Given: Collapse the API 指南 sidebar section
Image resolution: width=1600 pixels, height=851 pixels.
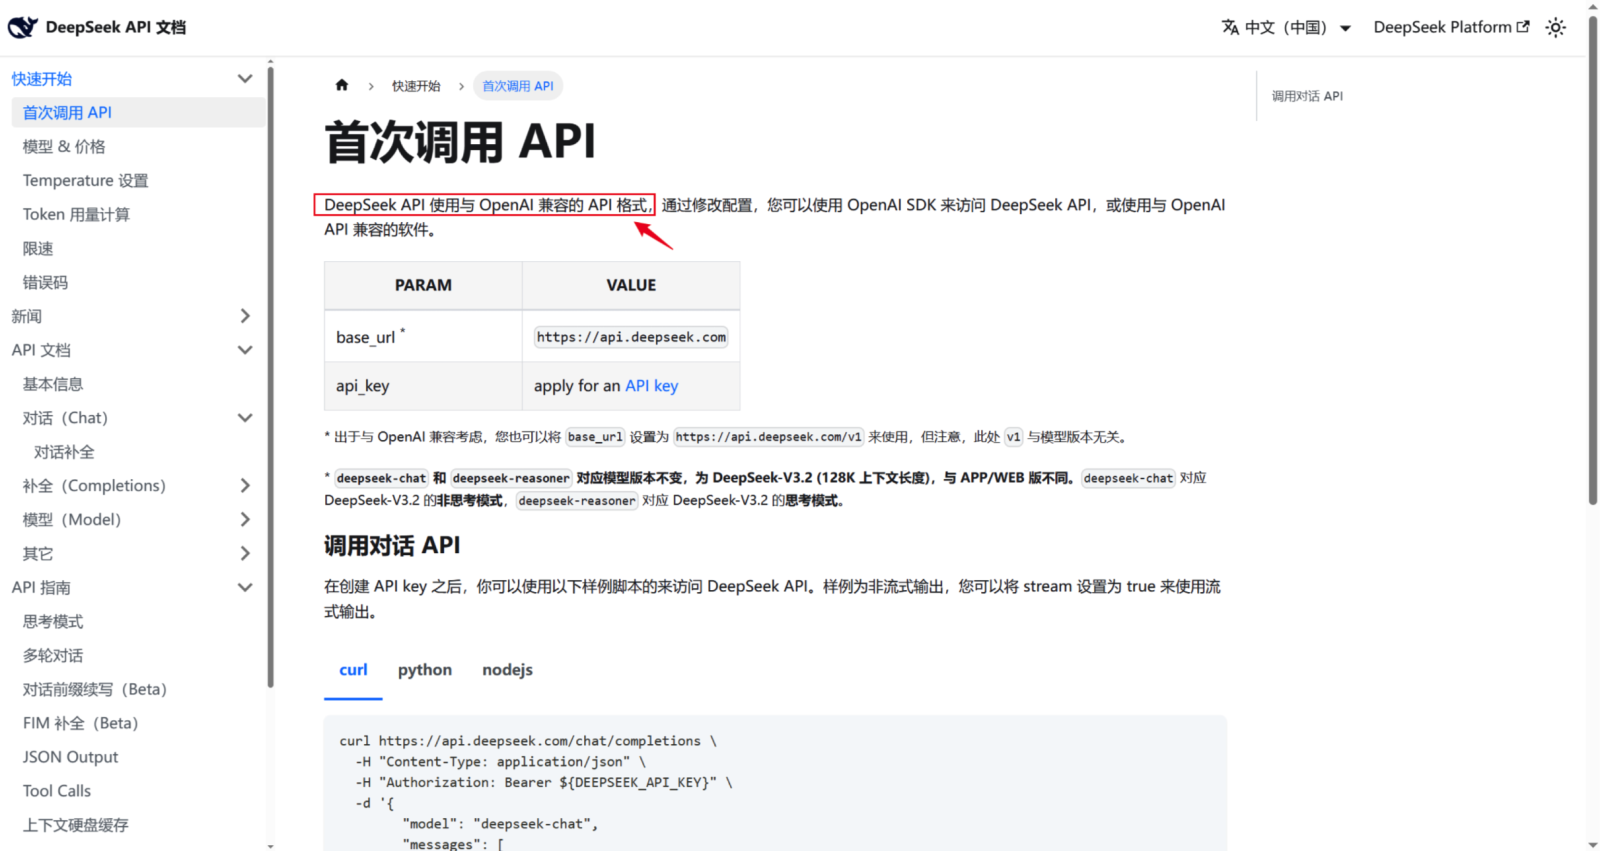Looking at the screenshot, I should tap(244, 588).
